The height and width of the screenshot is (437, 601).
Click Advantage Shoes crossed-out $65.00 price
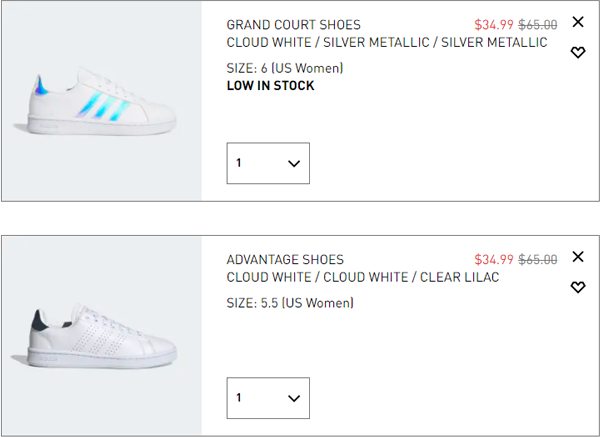pos(538,260)
